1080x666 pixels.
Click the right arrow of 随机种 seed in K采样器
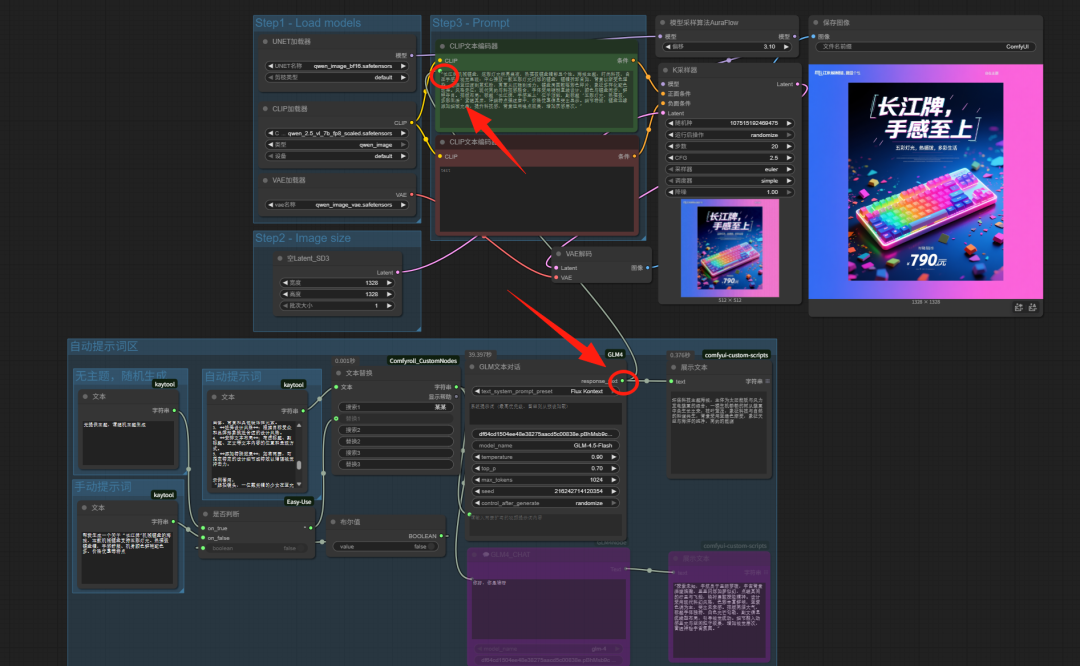click(x=789, y=123)
